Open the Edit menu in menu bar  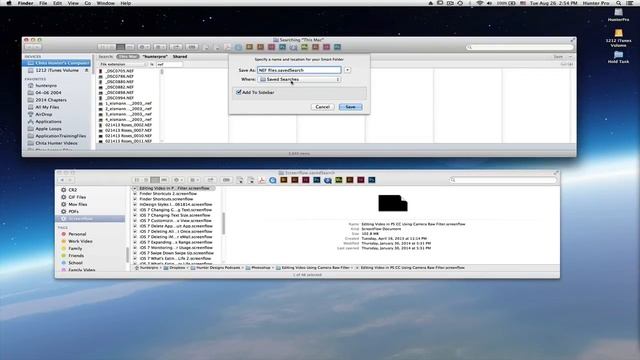tap(58, 3)
